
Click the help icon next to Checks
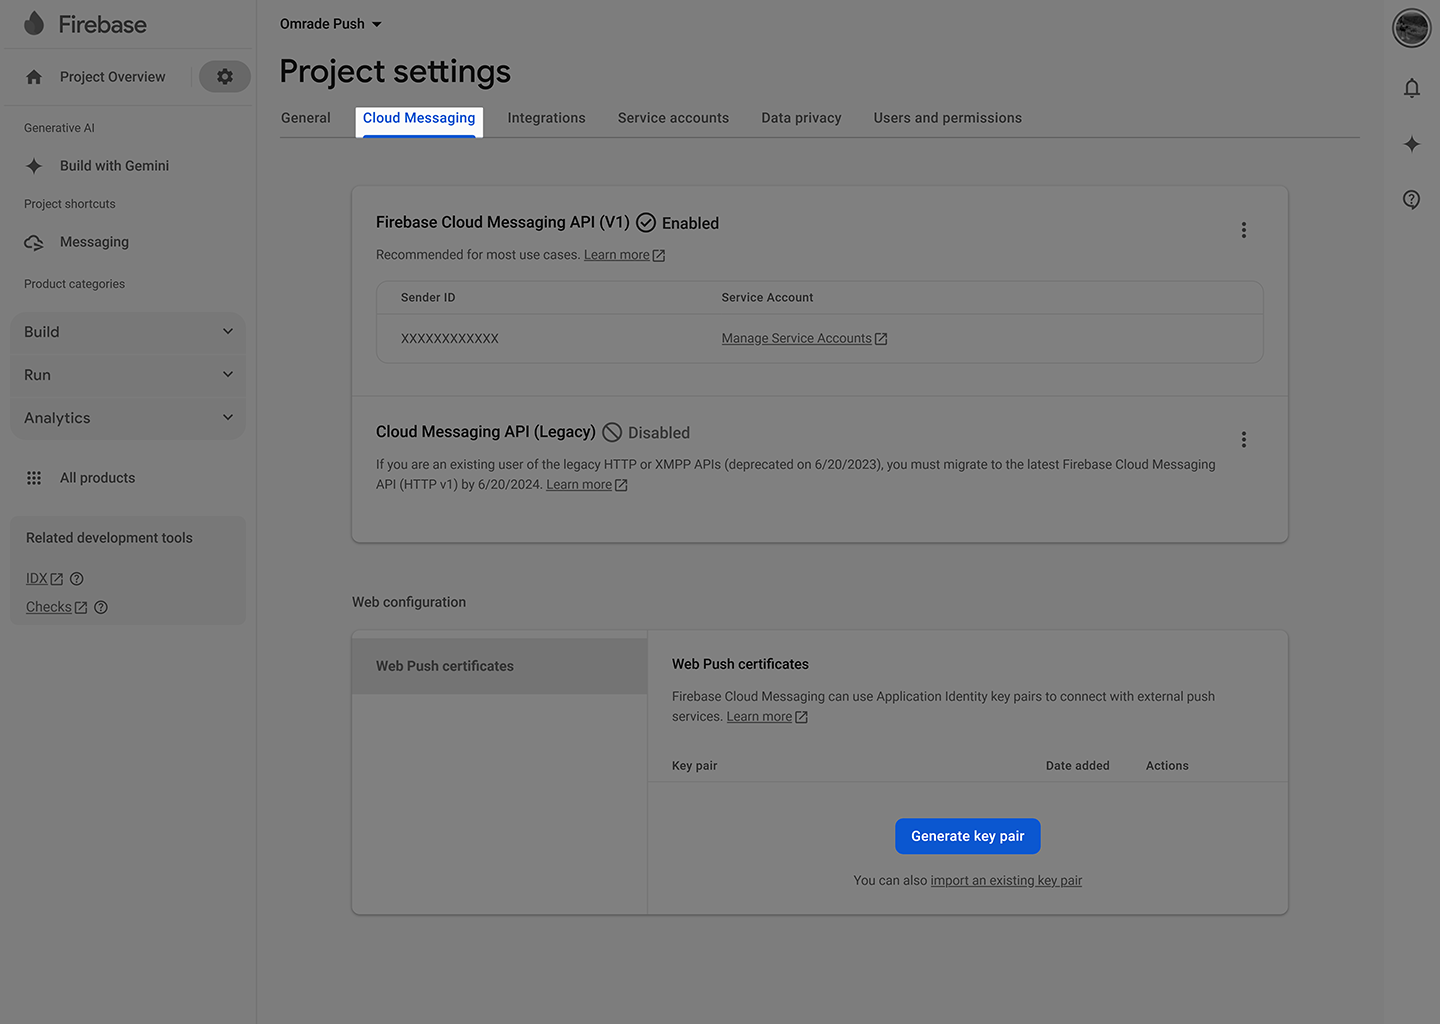coord(101,607)
